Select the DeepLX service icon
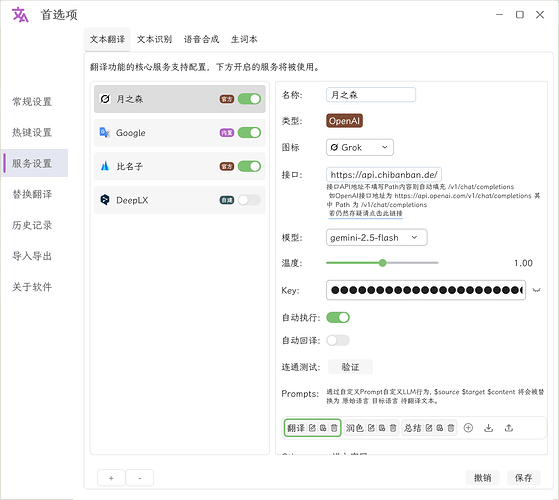 point(105,200)
